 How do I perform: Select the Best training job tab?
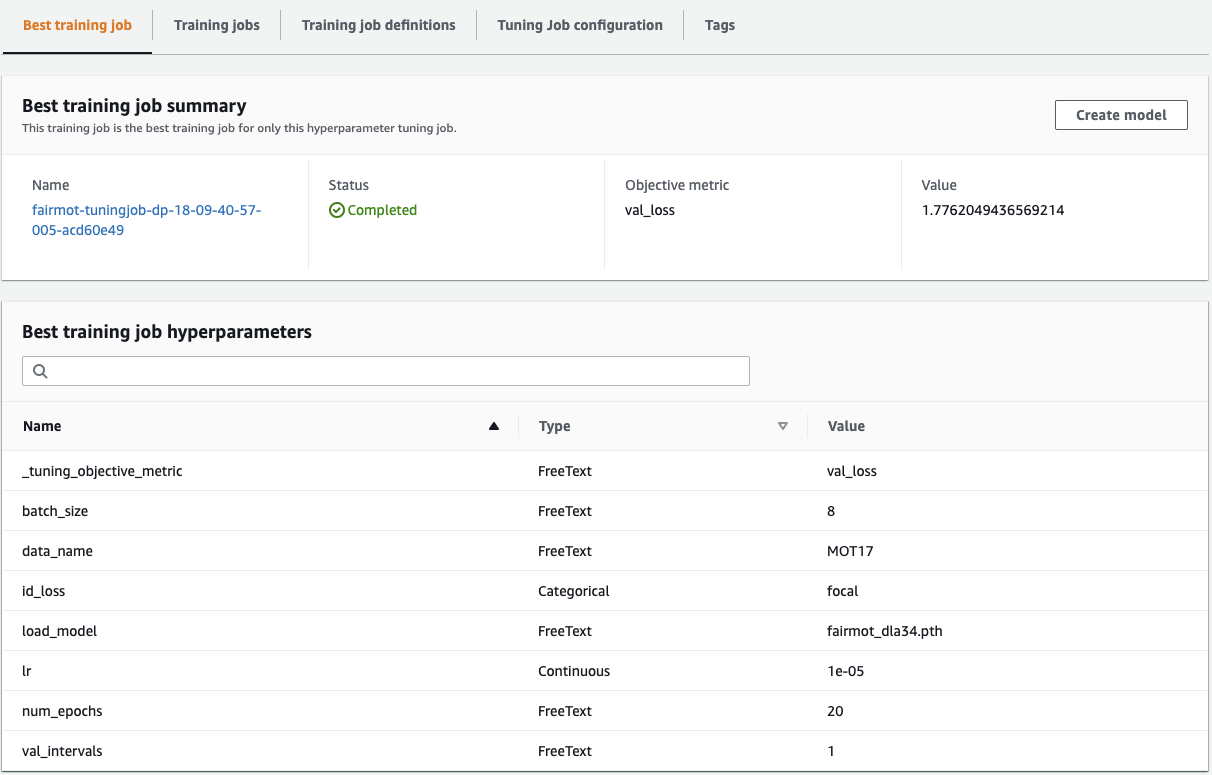[77, 25]
